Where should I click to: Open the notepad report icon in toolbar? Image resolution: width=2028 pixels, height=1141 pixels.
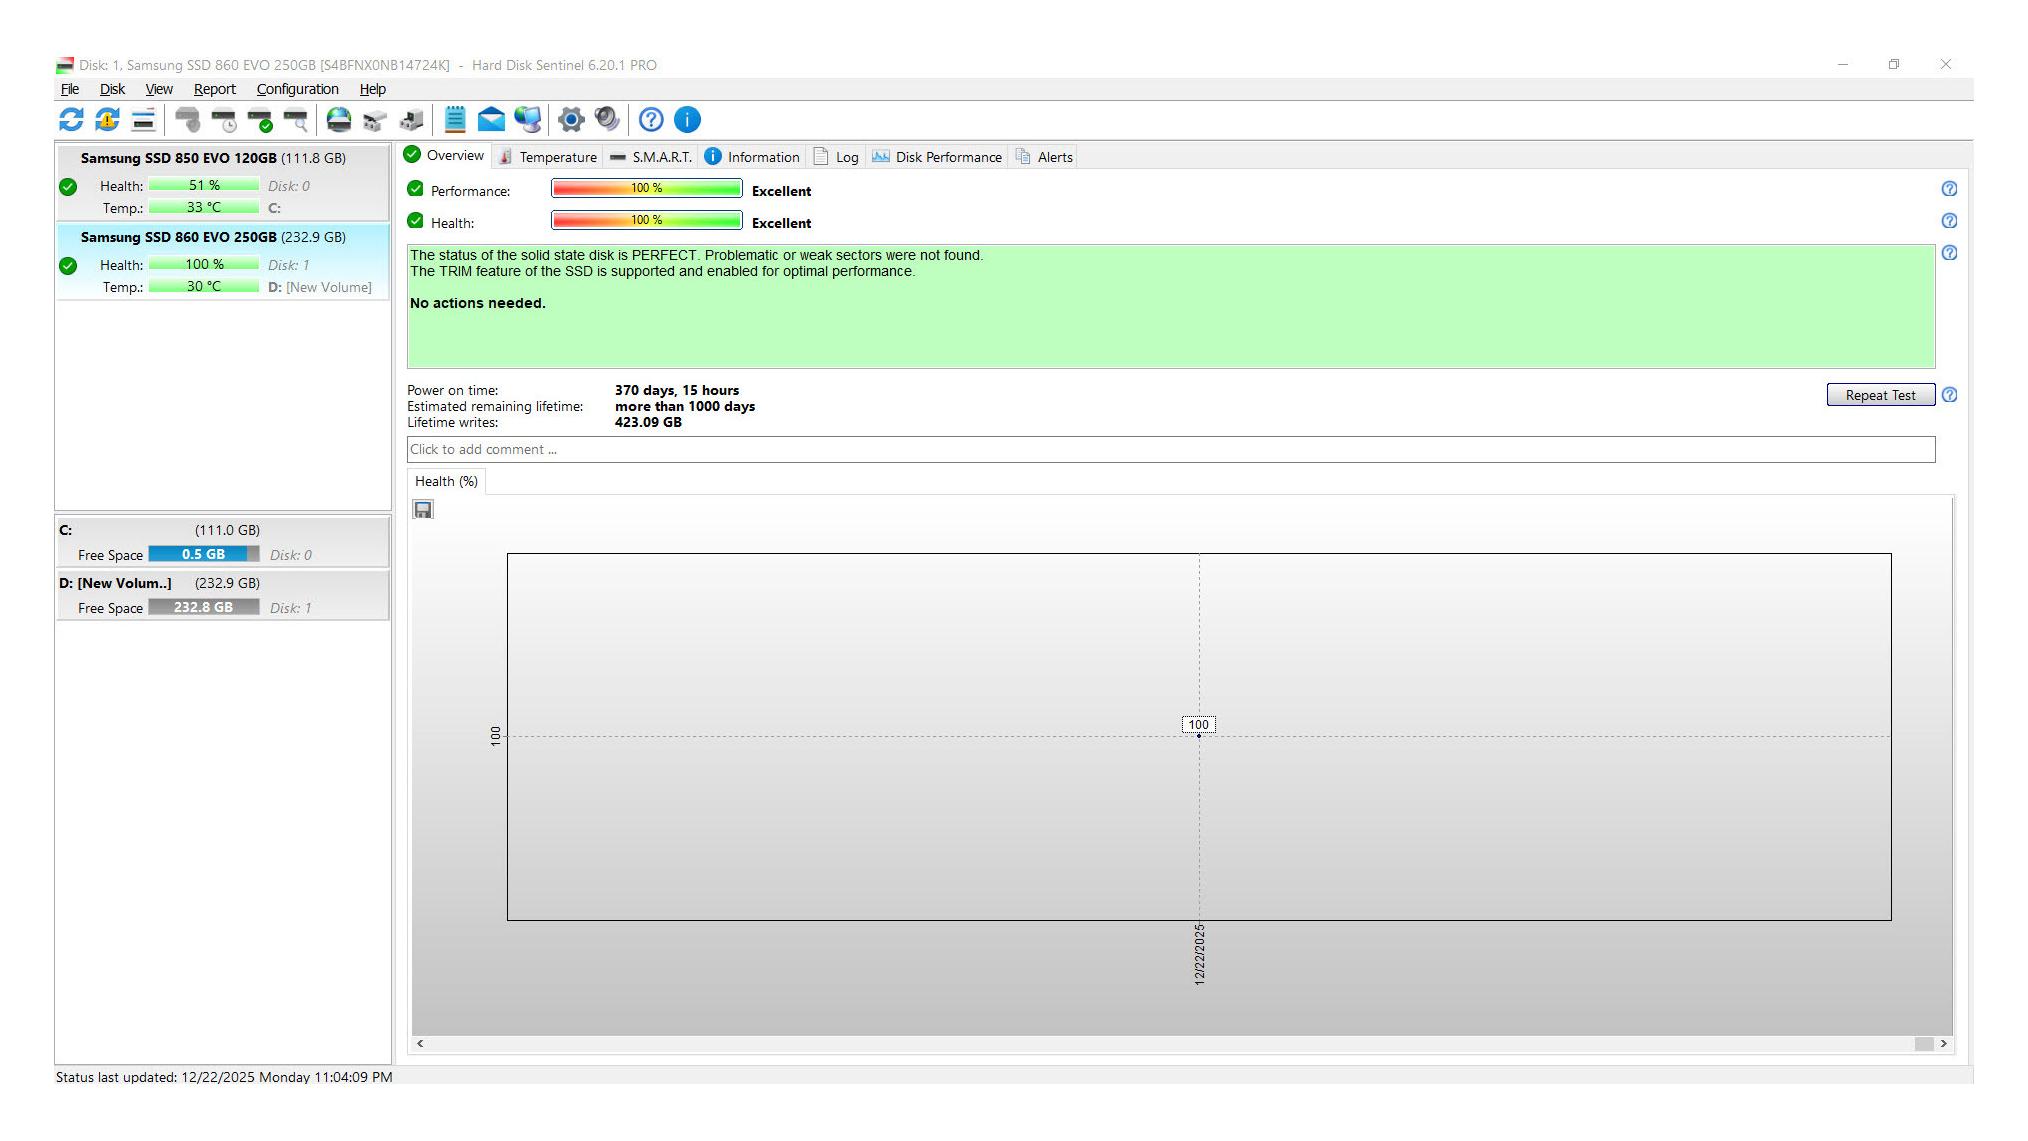click(x=455, y=120)
